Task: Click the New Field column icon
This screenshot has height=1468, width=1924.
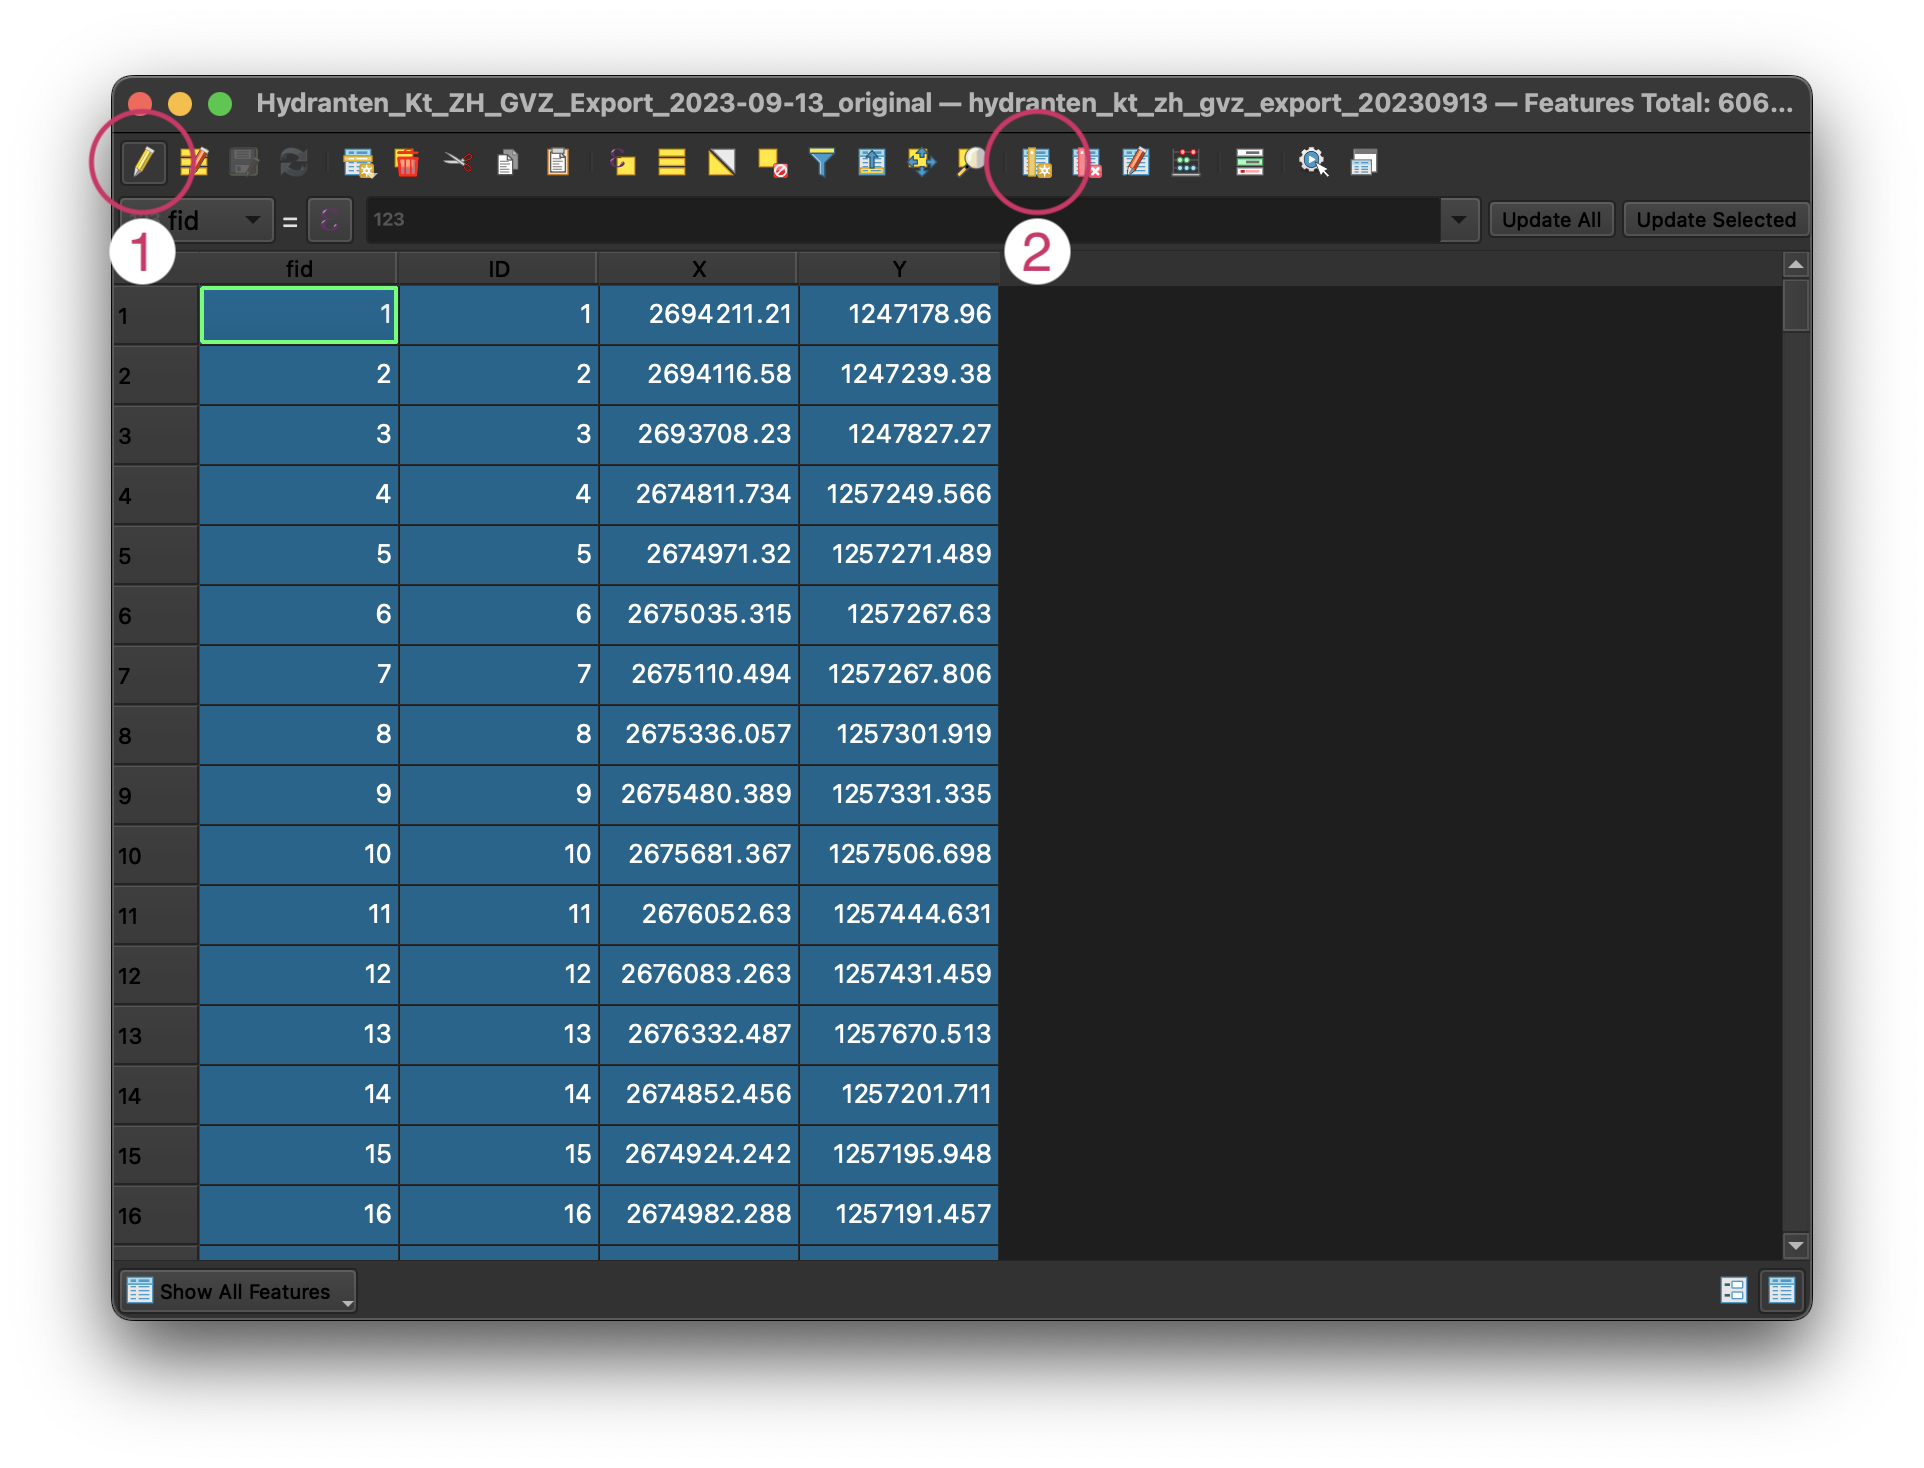Action: [1036, 162]
